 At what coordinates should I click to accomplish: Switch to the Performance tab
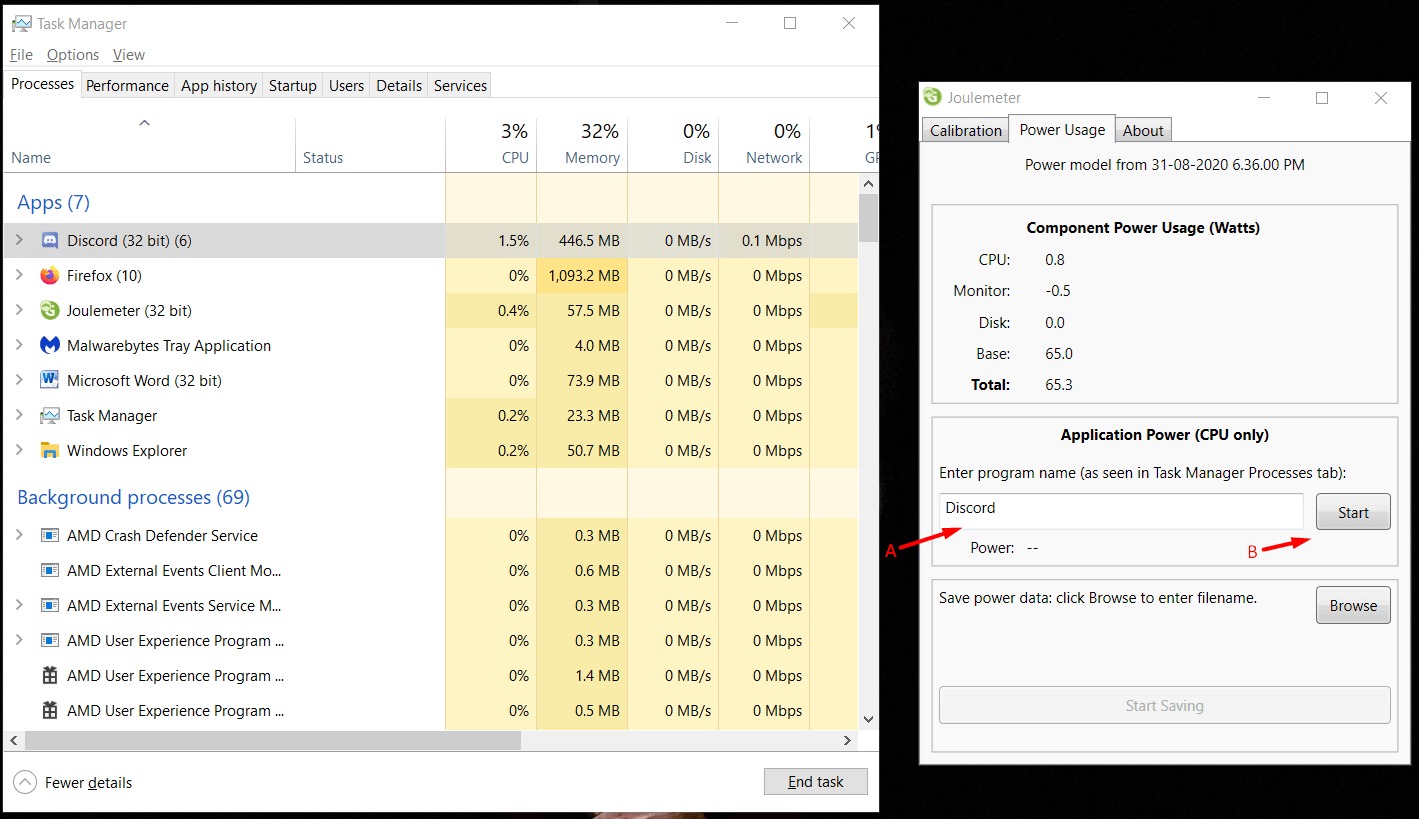(x=127, y=86)
